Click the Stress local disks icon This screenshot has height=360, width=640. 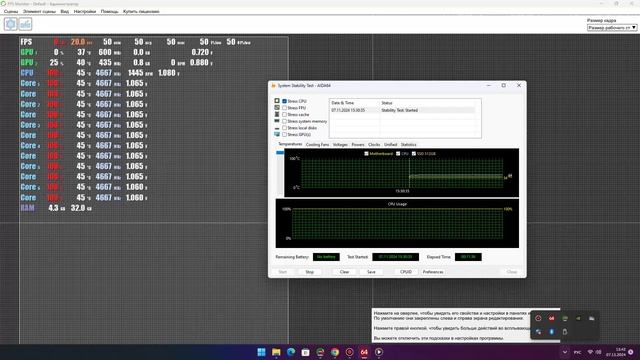277,128
